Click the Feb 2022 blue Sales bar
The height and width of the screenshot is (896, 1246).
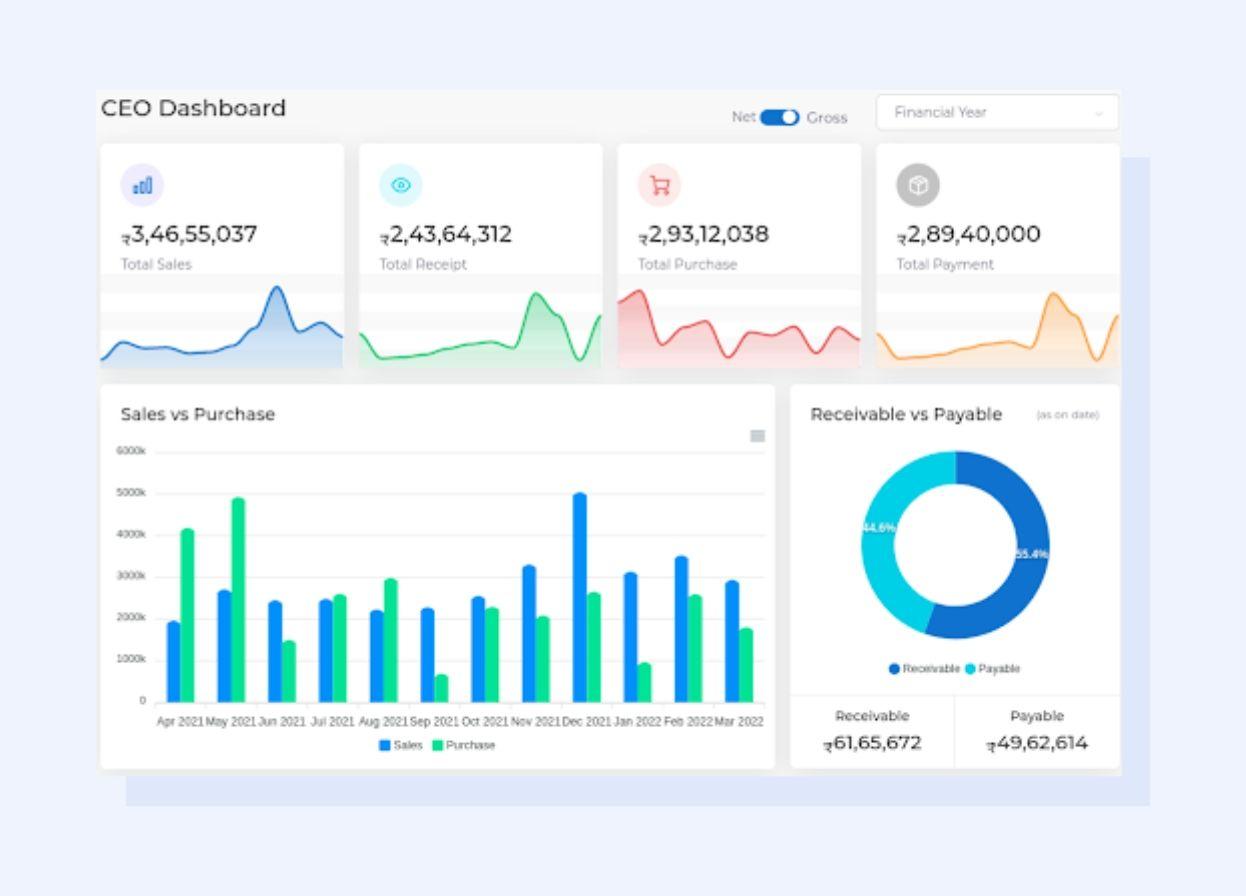pyautogui.click(x=681, y=629)
